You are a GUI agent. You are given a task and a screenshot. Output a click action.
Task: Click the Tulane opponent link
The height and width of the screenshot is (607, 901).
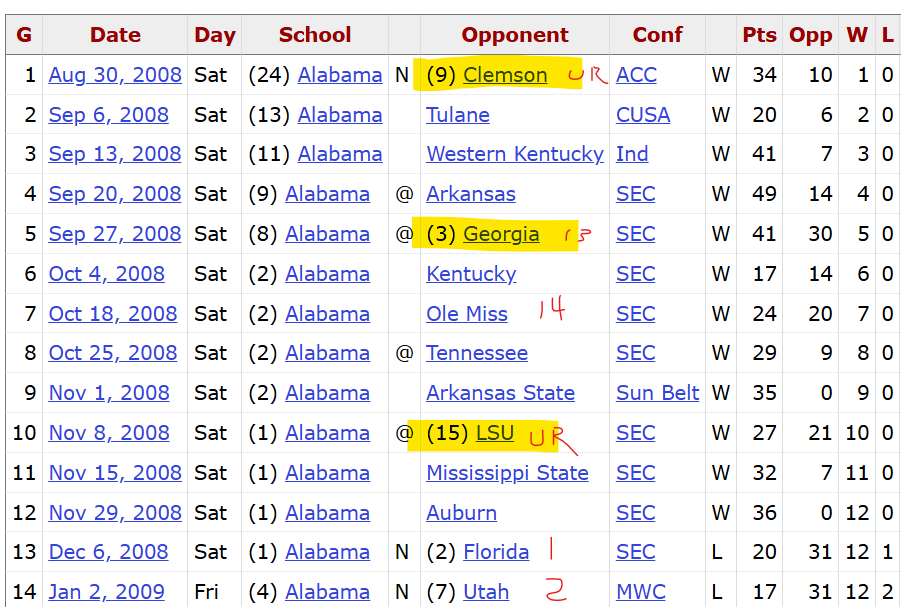[x=458, y=115]
